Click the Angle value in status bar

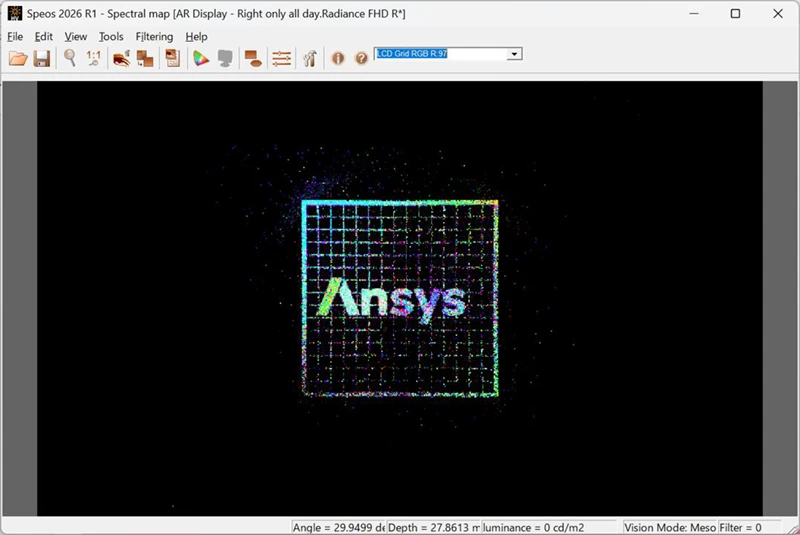(x=338, y=527)
